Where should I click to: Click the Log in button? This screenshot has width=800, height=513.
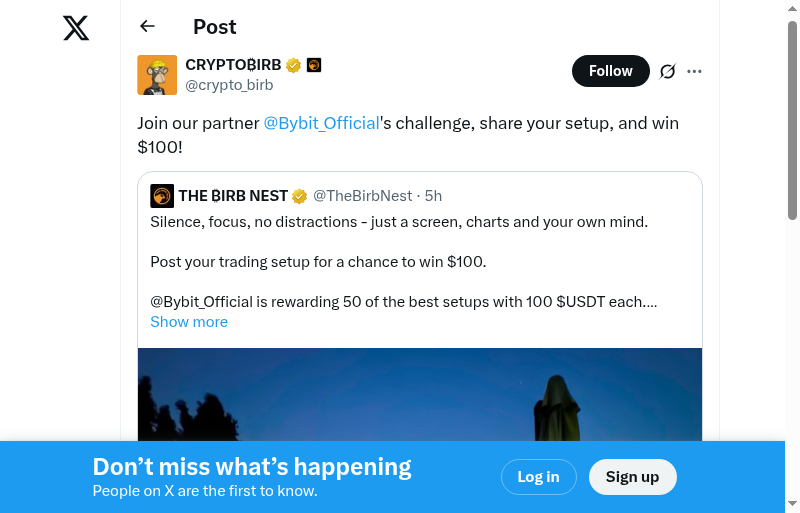pos(538,477)
